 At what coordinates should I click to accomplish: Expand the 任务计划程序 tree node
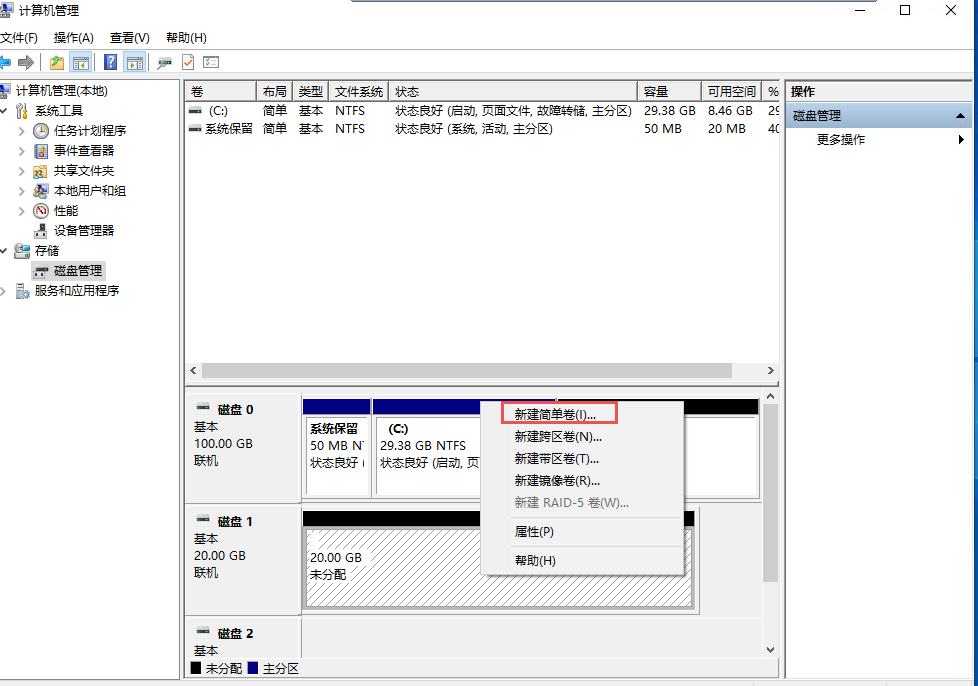[x=22, y=131]
